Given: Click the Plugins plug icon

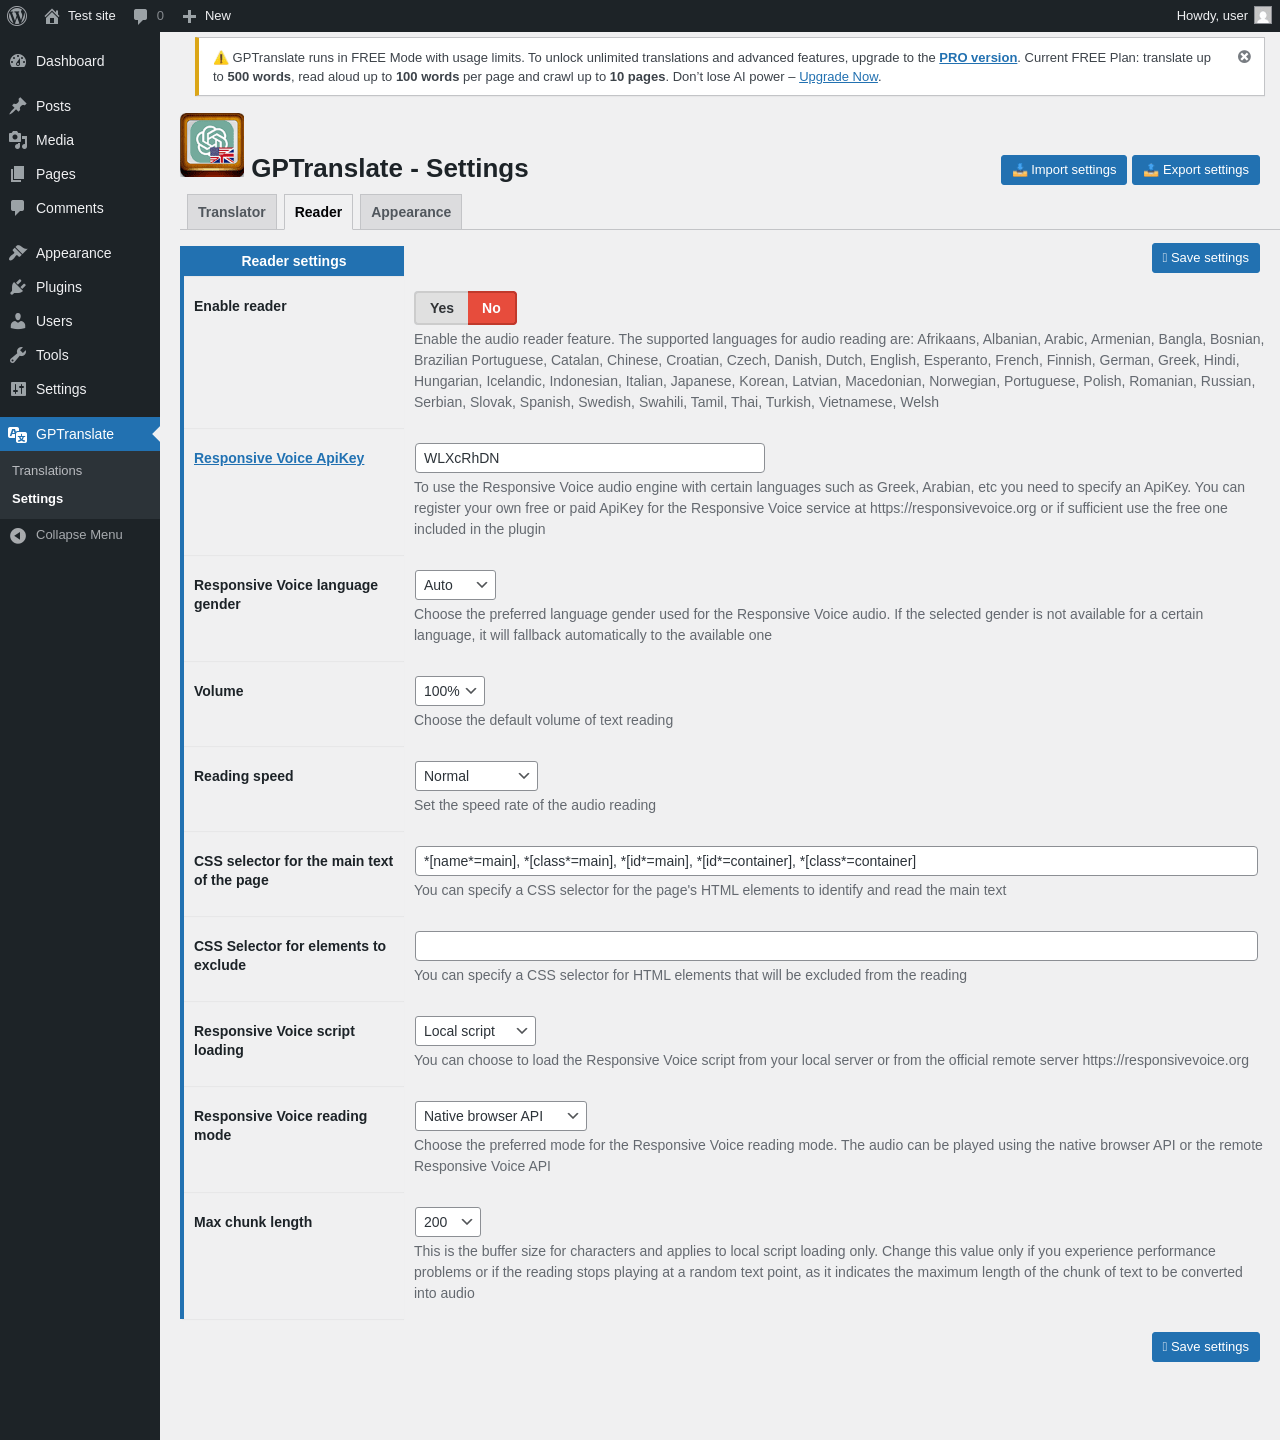Looking at the screenshot, I should tap(18, 287).
